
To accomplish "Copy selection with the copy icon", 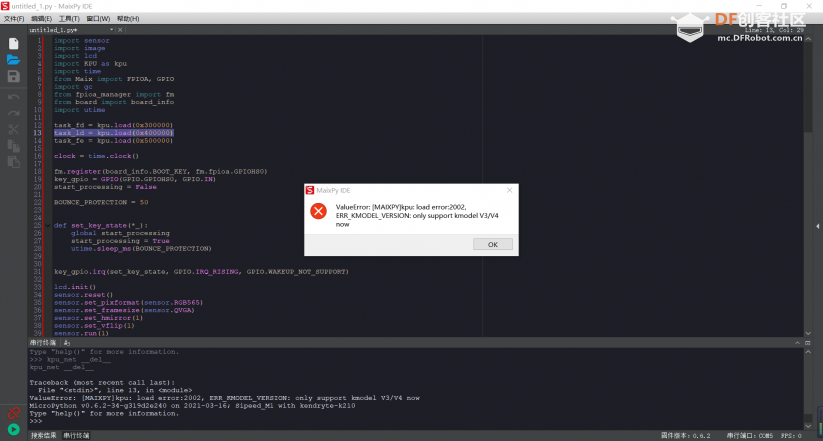I will tap(14, 146).
